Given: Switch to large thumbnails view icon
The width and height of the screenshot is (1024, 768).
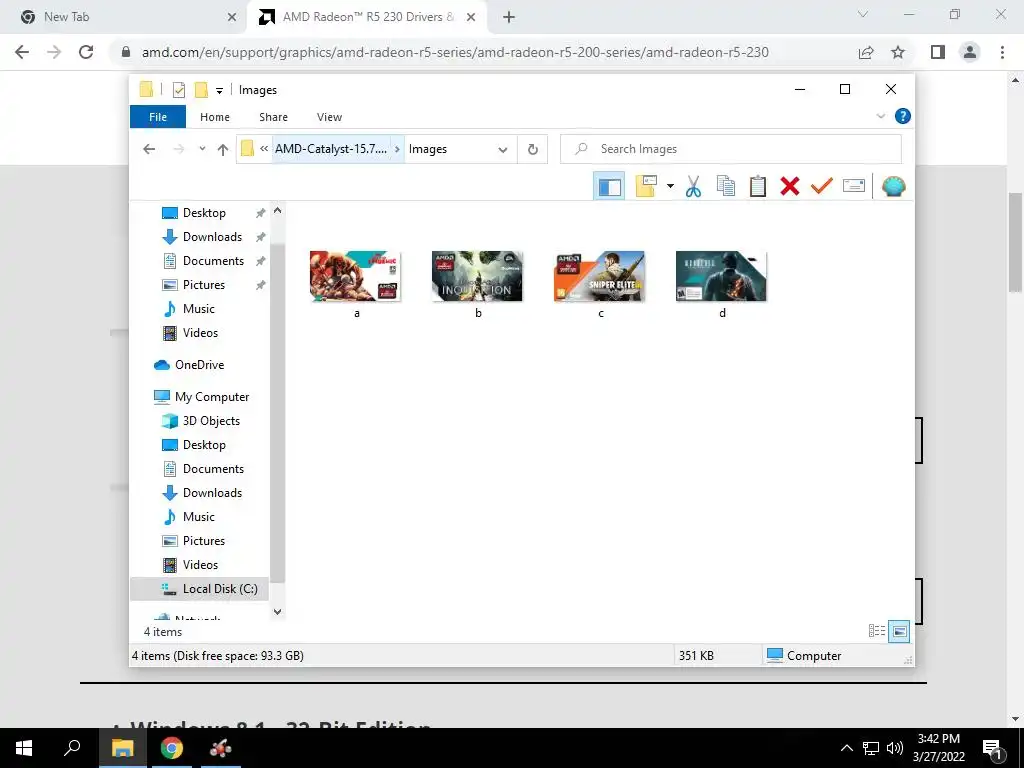Looking at the screenshot, I should (x=899, y=631).
